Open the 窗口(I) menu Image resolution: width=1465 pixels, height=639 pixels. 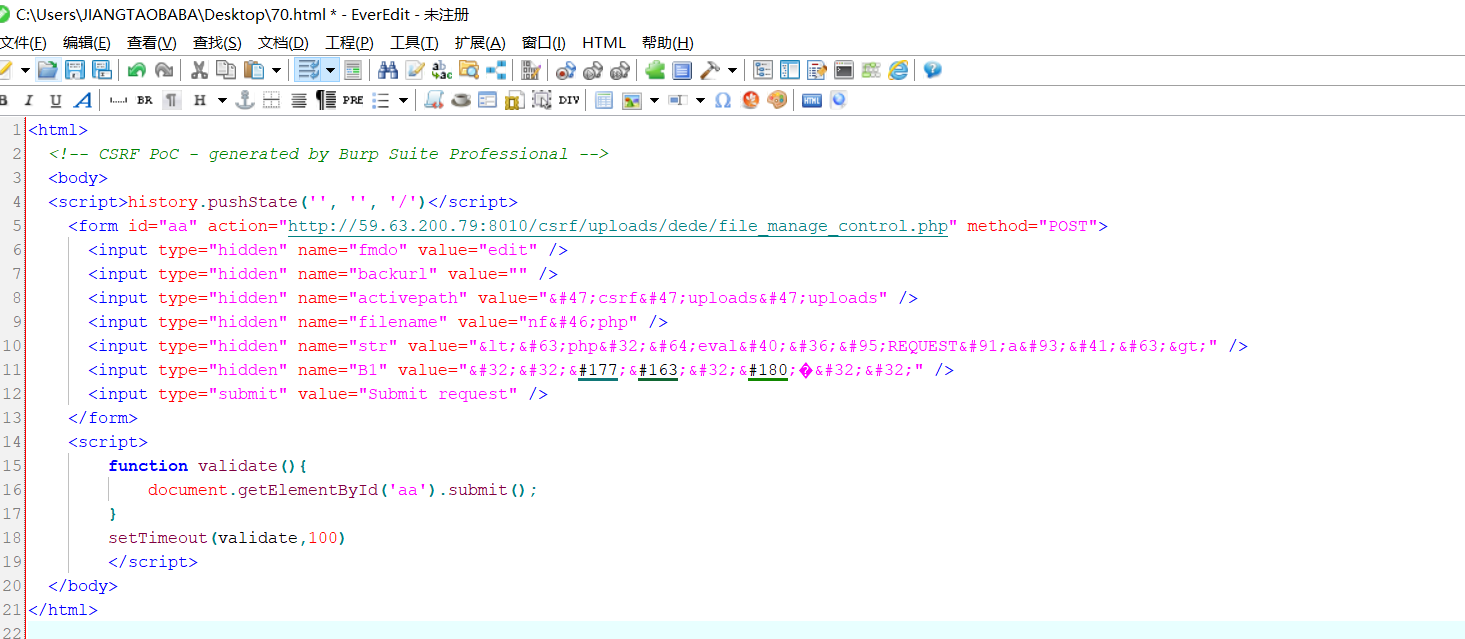coord(544,42)
